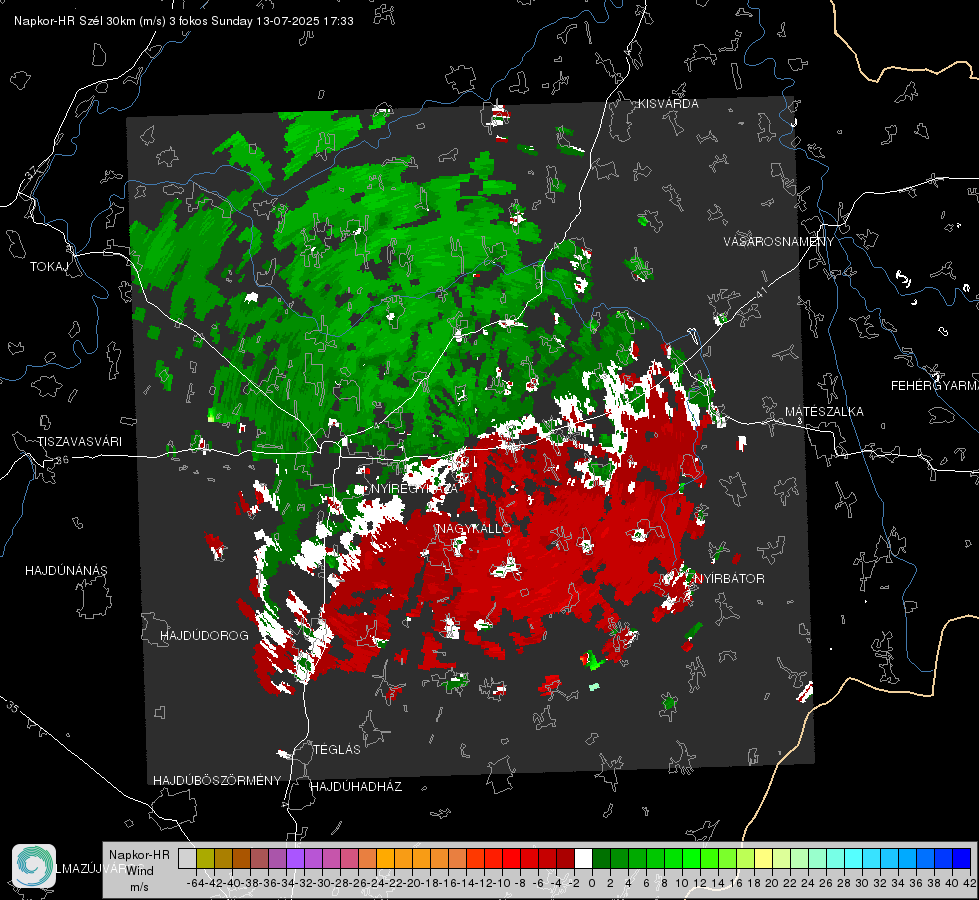Screen dimensions: 979x900
Task: Click the VÁSÁROSNAMÉNY city label
Action: pos(779,242)
